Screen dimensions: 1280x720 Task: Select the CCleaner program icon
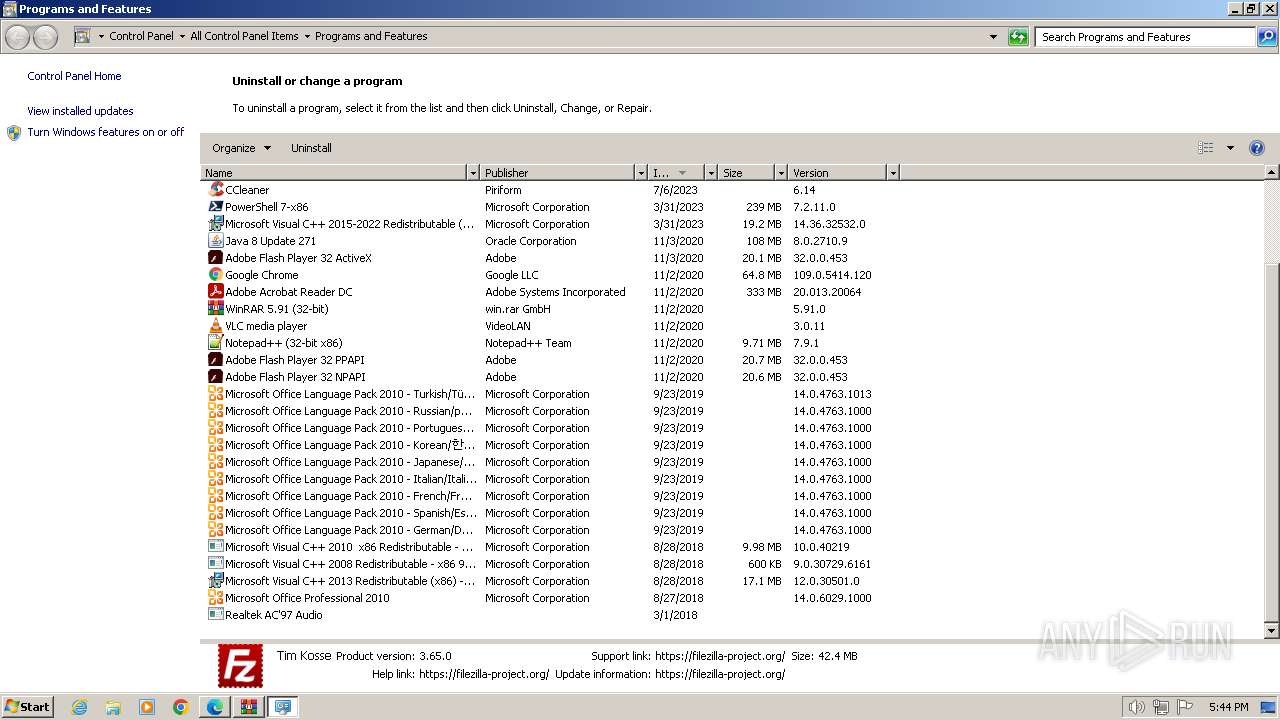click(216, 190)
